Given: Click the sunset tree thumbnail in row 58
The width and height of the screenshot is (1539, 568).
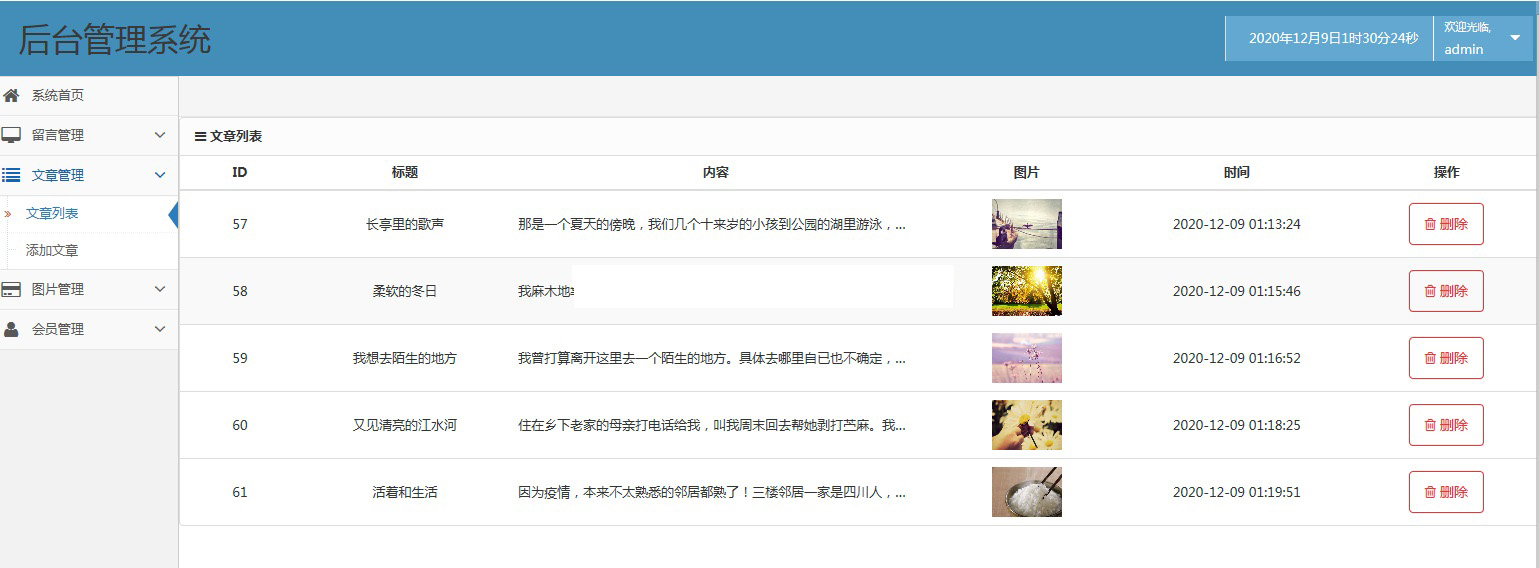Looking at the screenshot, I should (1026, 291).
